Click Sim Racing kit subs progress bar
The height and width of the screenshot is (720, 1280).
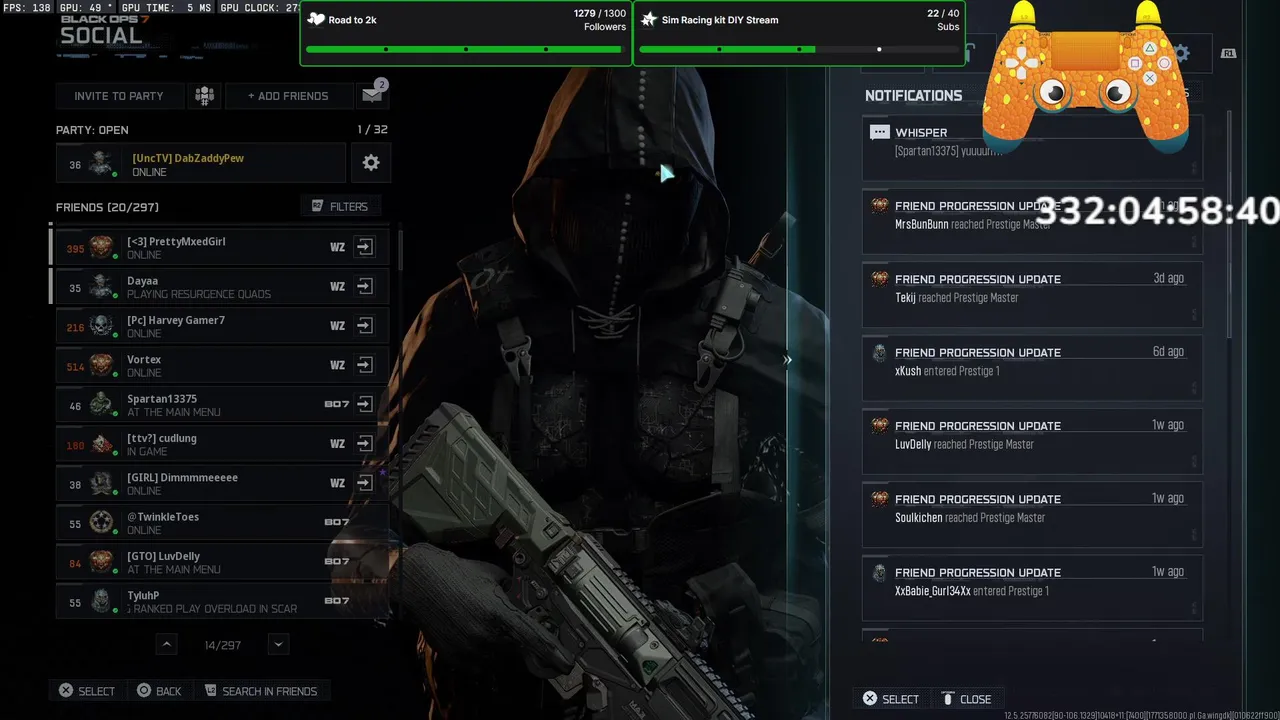pos(799,49)
